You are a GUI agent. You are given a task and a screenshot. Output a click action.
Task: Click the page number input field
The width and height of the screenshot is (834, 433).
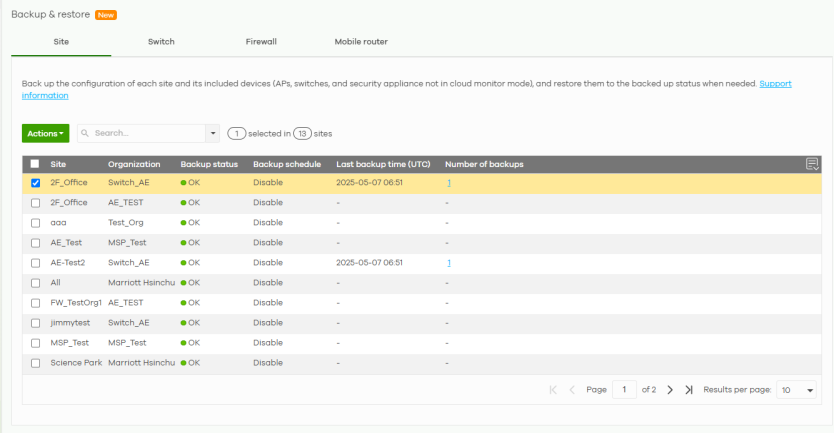tap(624, 390)
